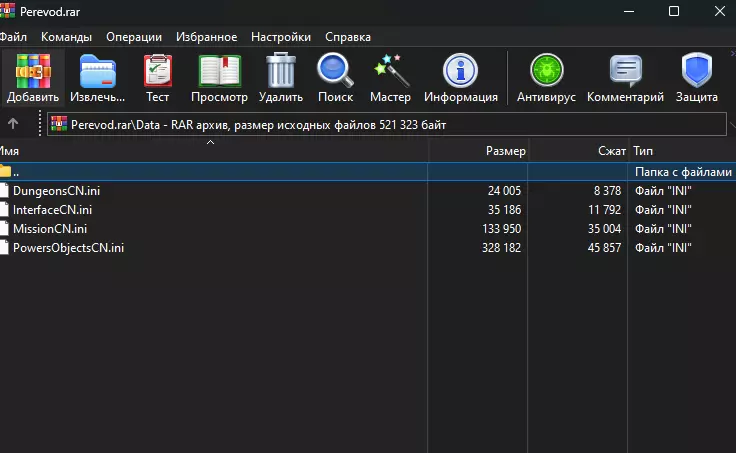Start the Антивирус (Virus scan) icon

click(546, 70)
